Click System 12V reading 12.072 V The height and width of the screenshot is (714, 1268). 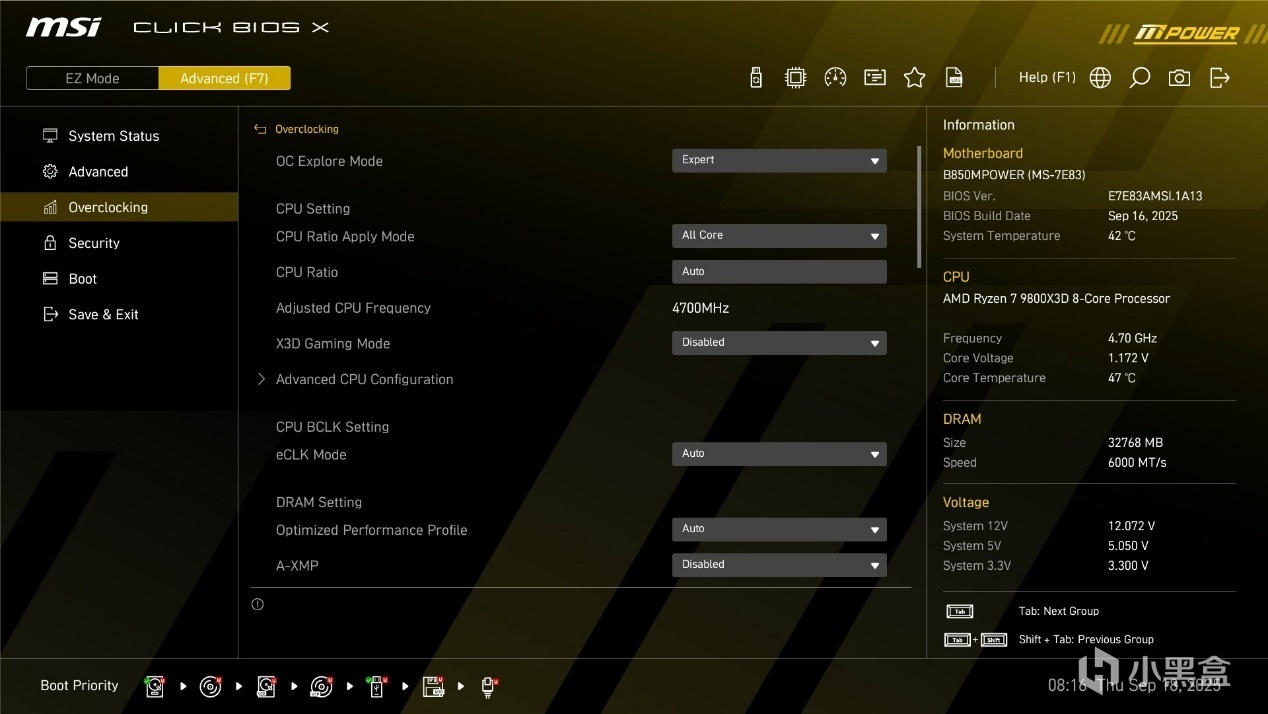click(x=1131, y=526)
